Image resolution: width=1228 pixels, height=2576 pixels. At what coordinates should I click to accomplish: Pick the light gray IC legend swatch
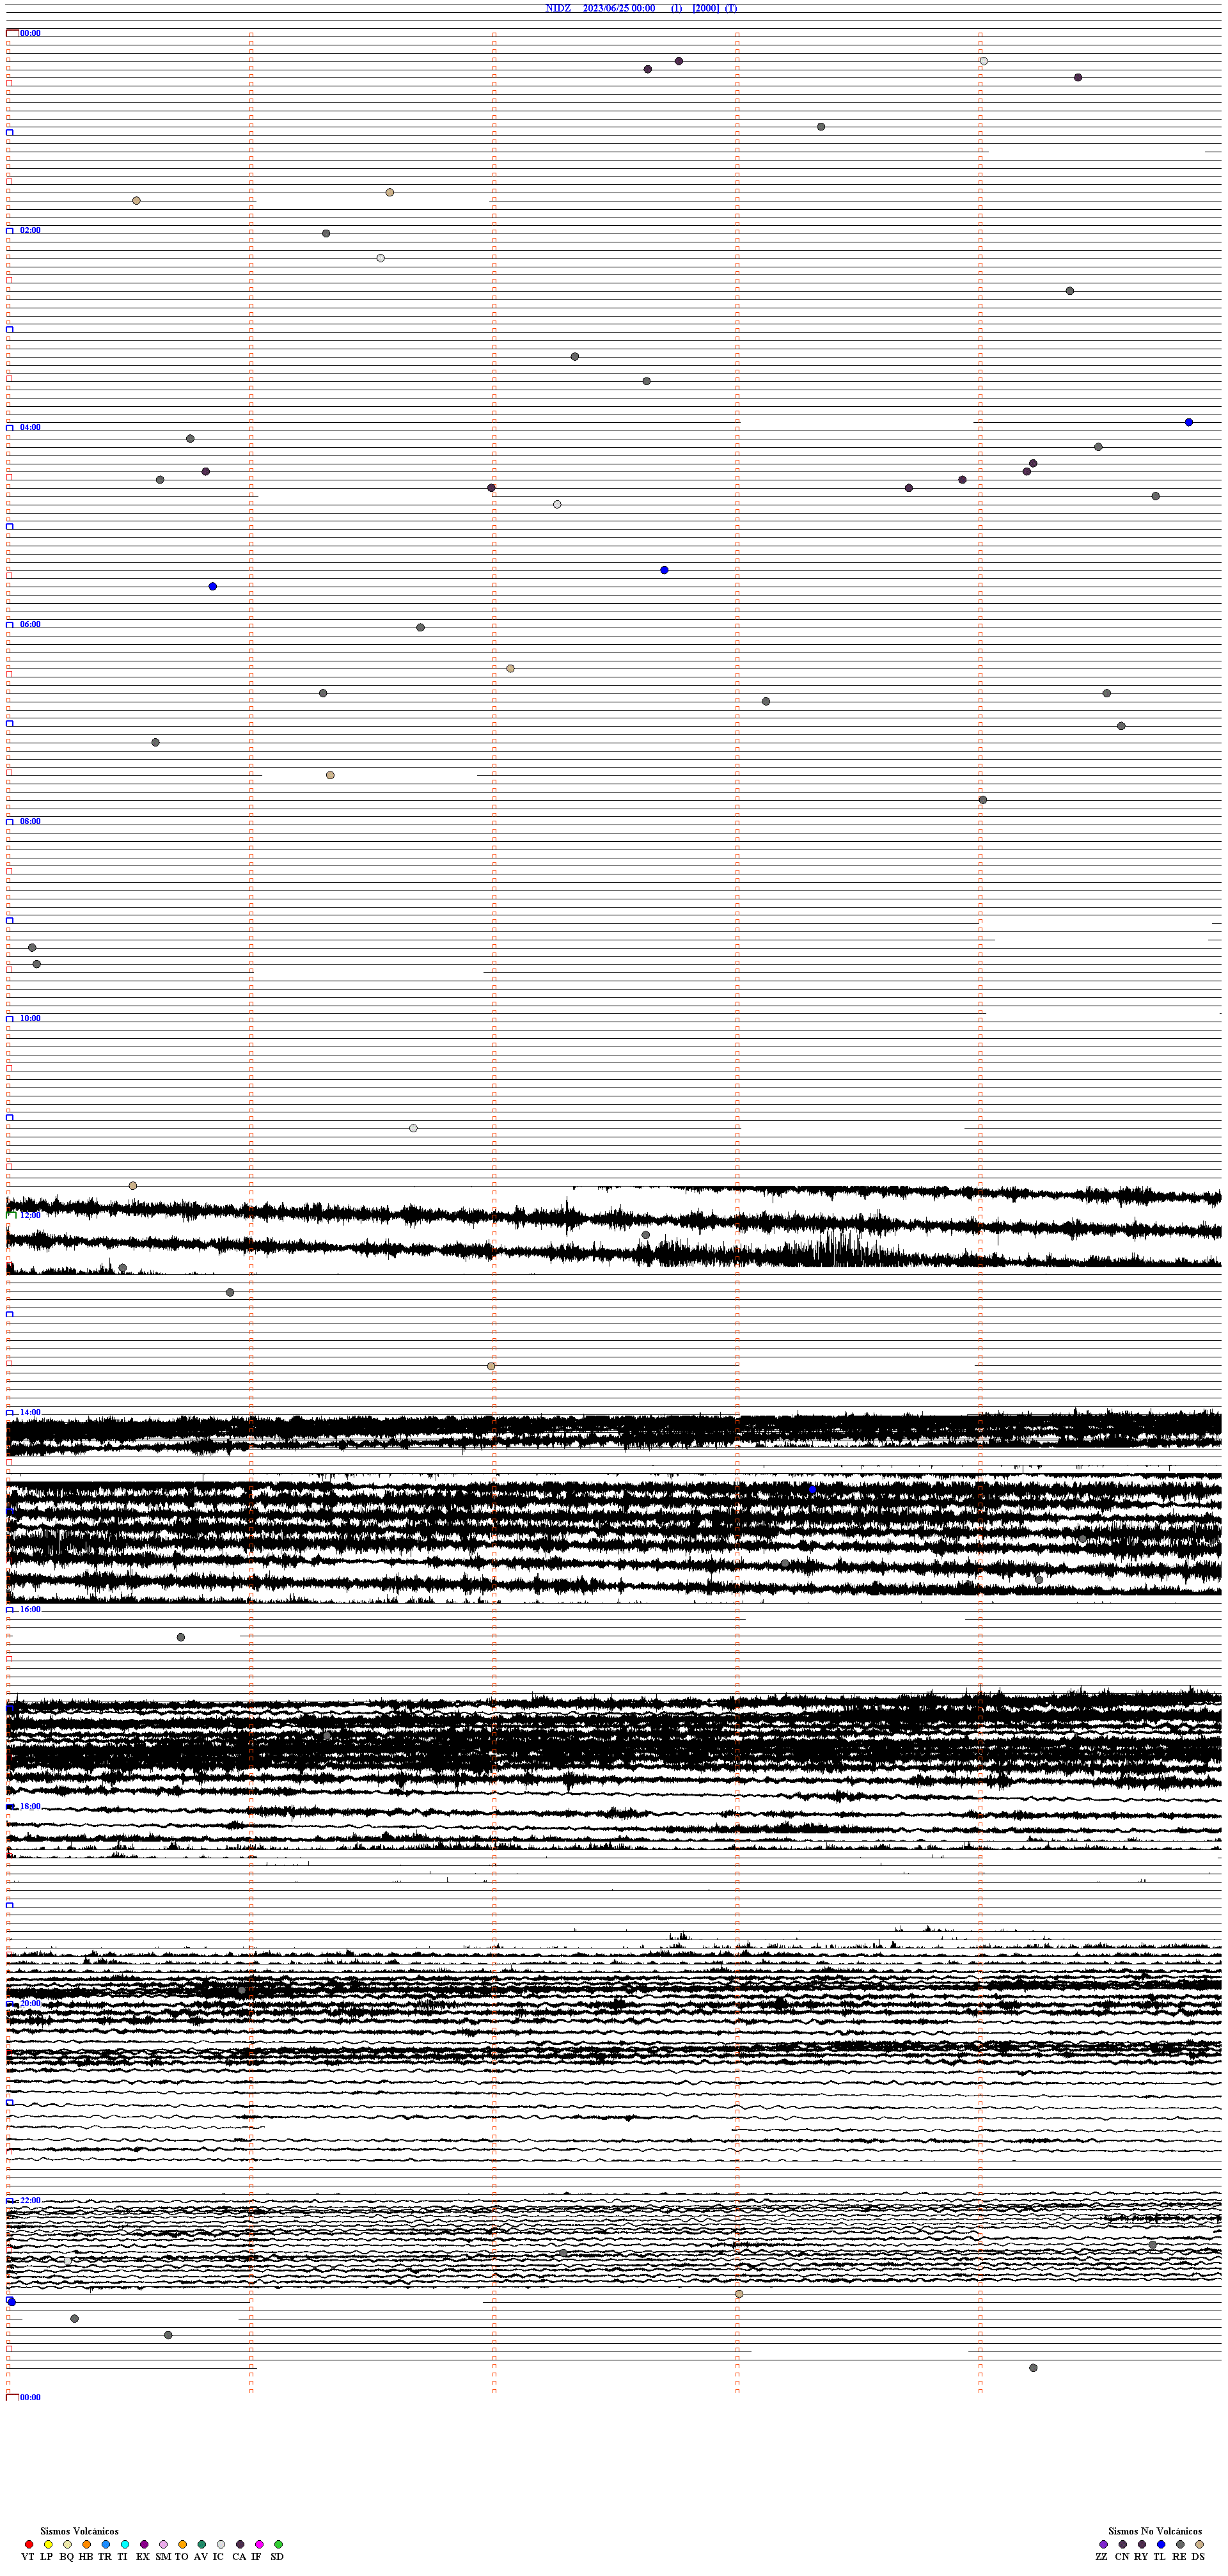pyautogui.click(x=221, y=2544)
